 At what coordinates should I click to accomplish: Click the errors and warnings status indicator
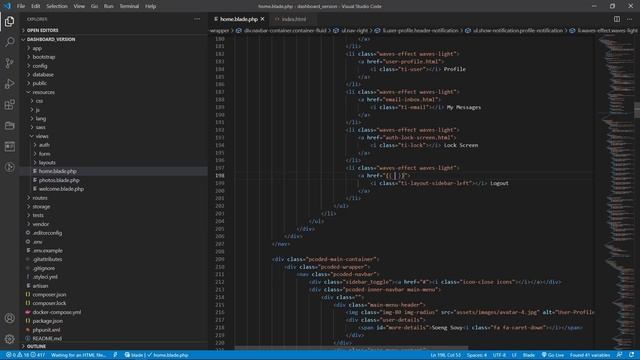click(x=25, y=355)
